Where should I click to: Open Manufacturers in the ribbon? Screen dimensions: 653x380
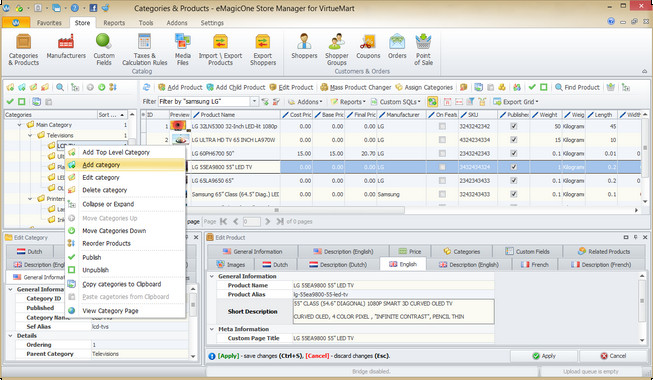coord(66,47)
